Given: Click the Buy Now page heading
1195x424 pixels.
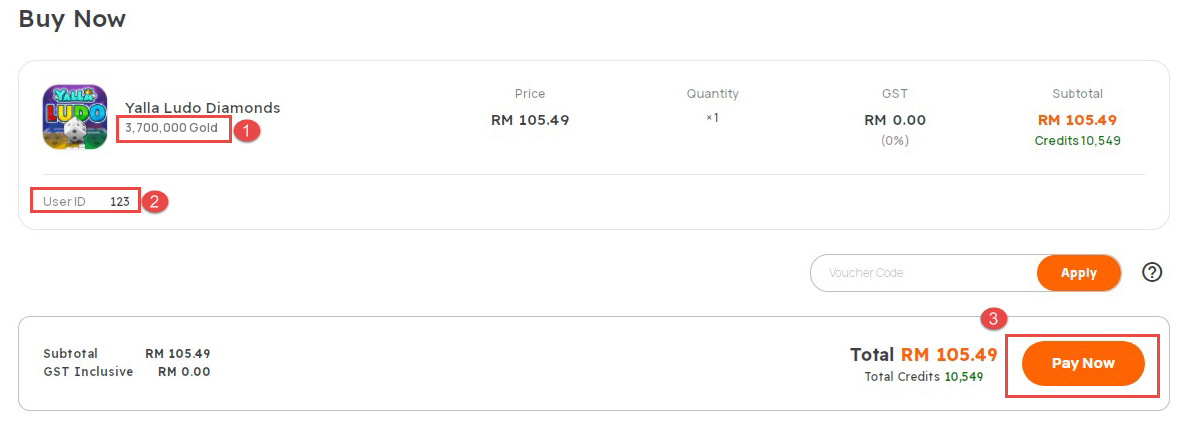Looking at the screenshot, I should click(x=72, y=18).
